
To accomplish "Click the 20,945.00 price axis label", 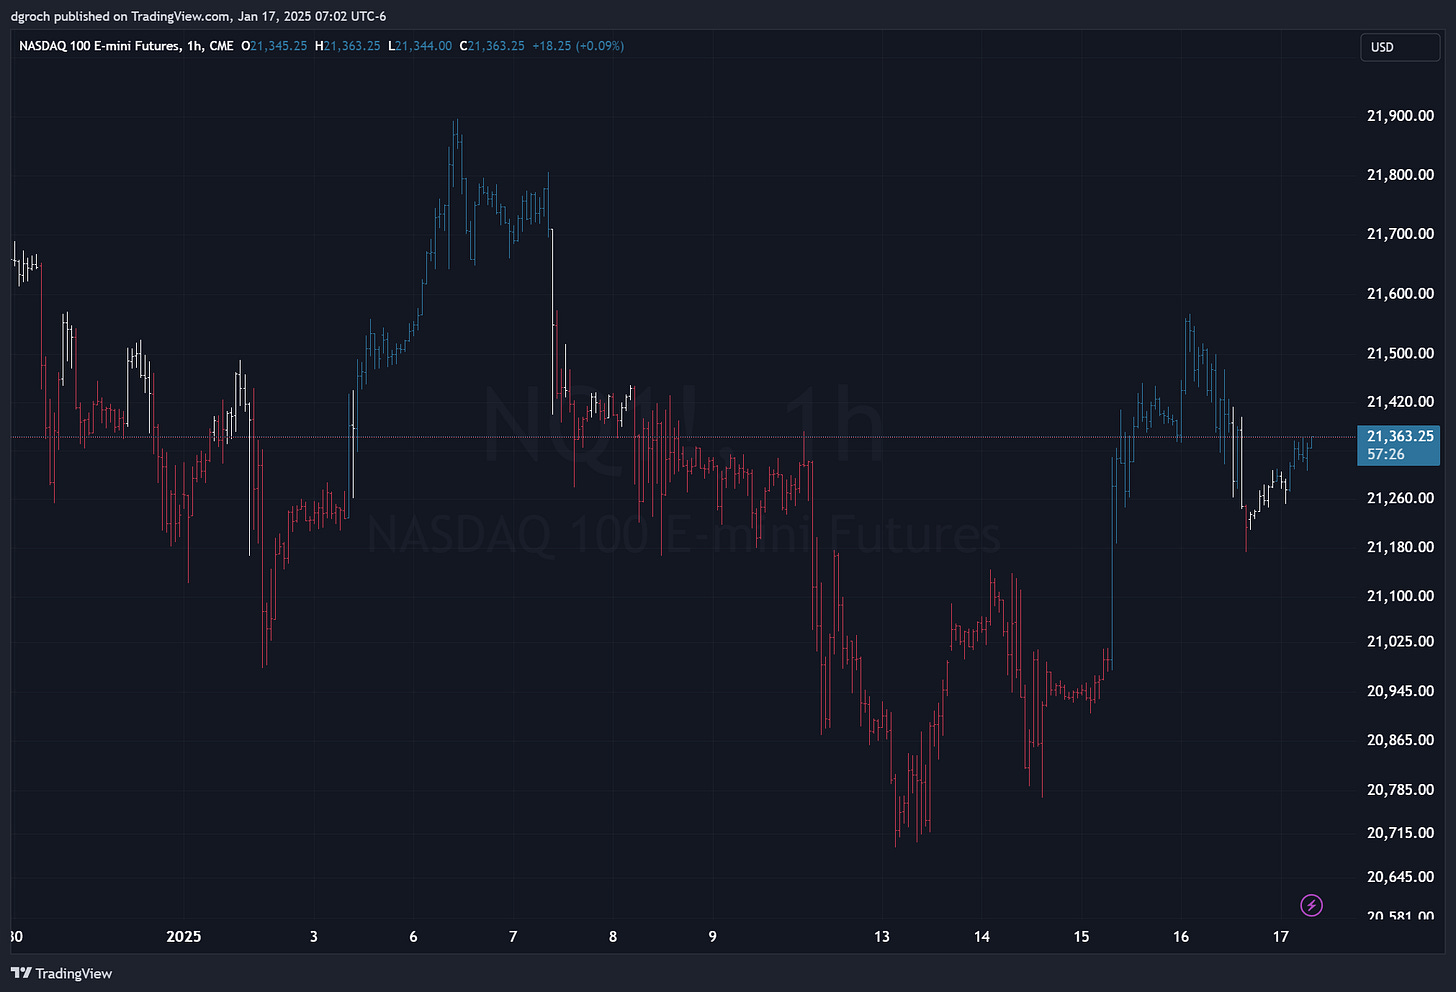I will point(1400,691).
